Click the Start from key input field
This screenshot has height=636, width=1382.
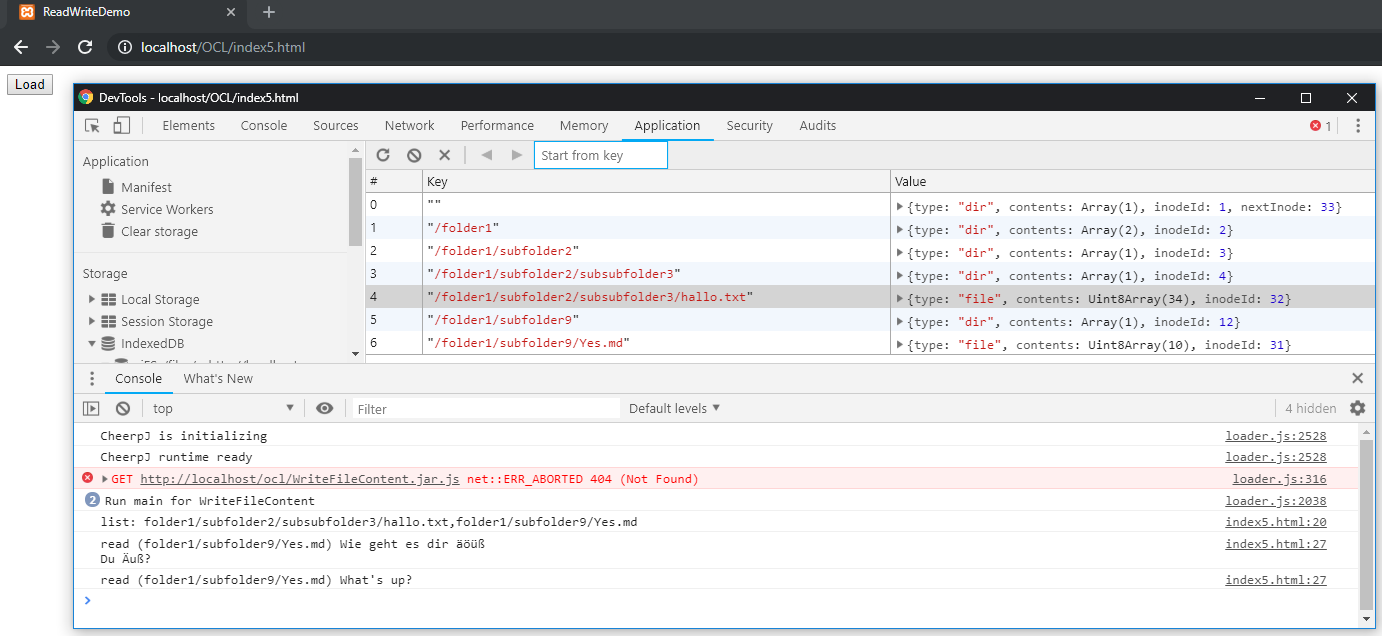(600, 155)
